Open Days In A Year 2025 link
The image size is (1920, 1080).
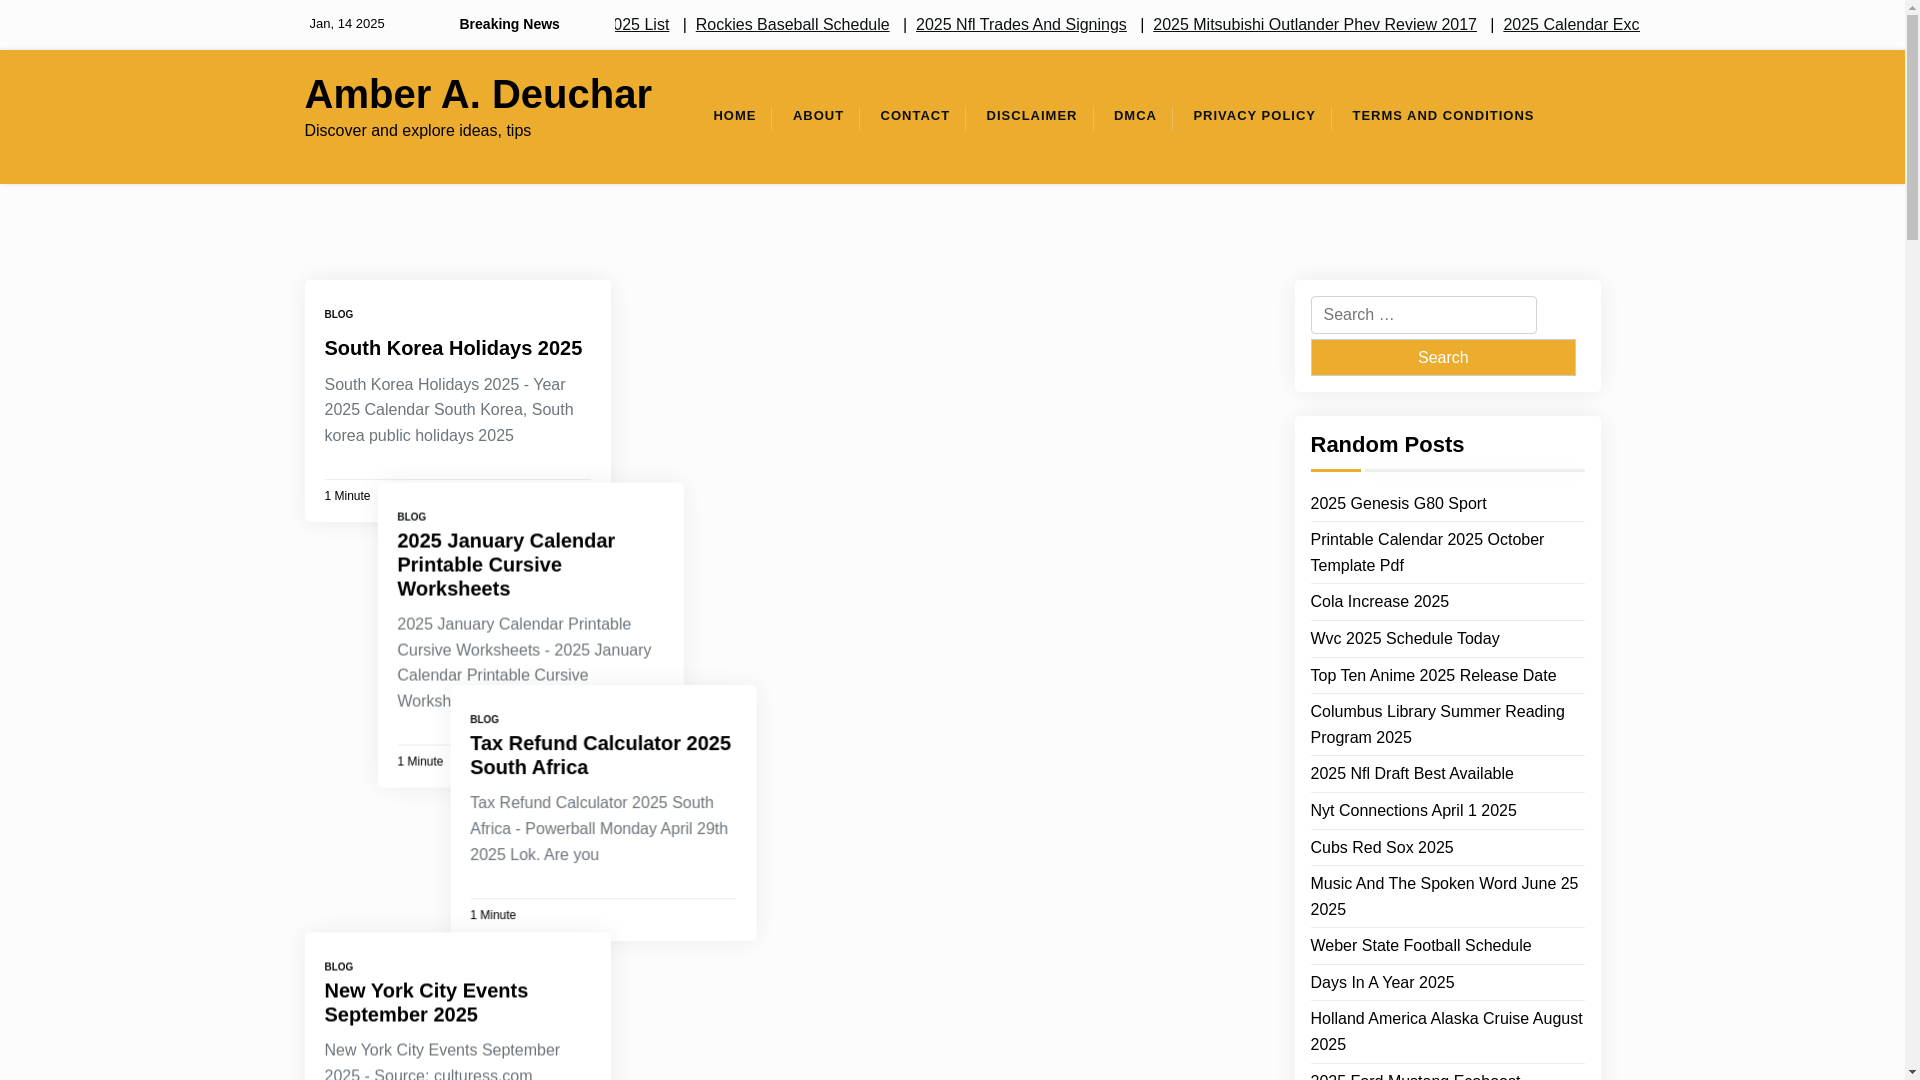click(1382, 983)
